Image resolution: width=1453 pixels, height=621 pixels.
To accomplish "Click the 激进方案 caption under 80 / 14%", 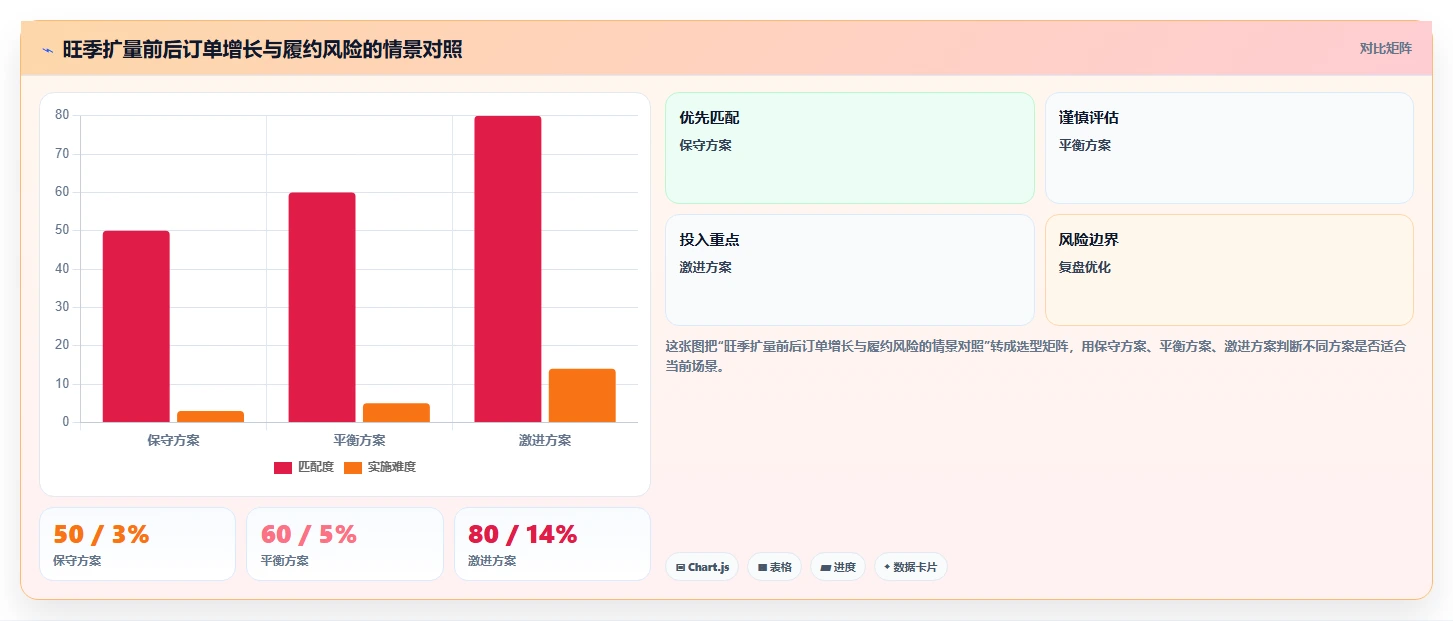I will (x=492, y=561).
